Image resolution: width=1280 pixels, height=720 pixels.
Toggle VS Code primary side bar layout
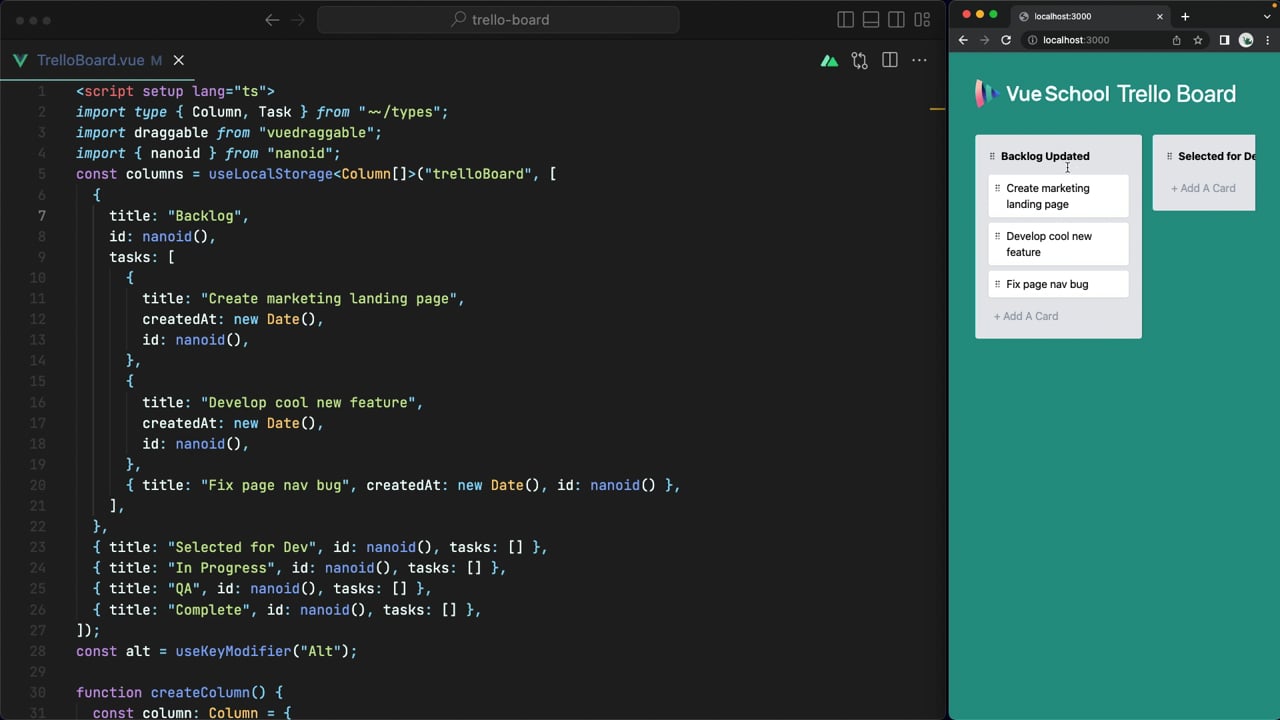[845, 19]
